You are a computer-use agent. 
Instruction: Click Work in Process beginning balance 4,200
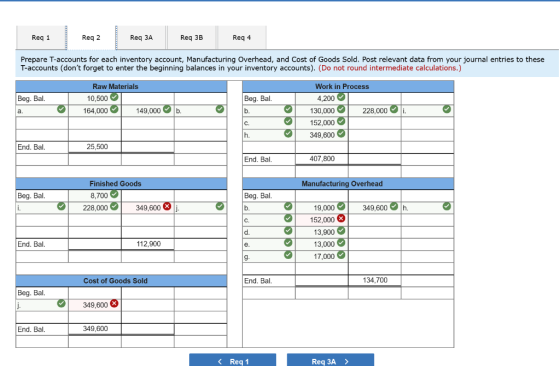pyautogui.click(x=322, y=98)
